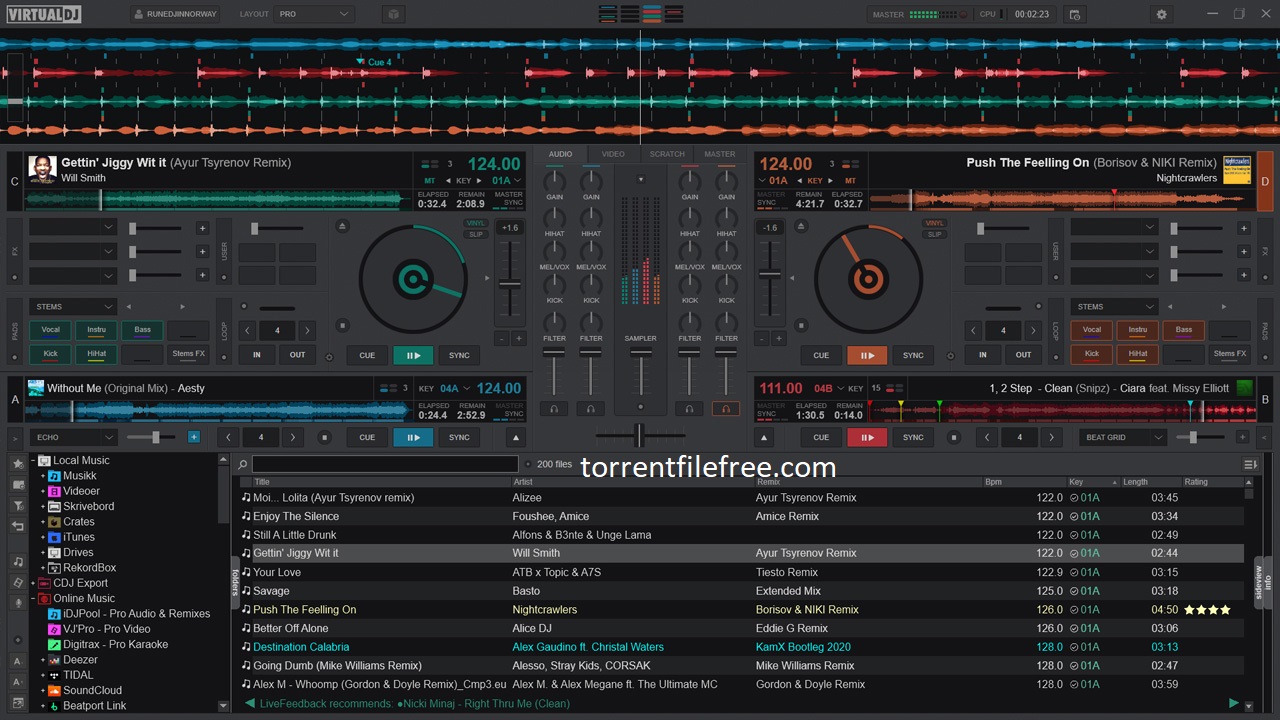Open the STEMS pads dropdown on deck C

click(74, 307)
